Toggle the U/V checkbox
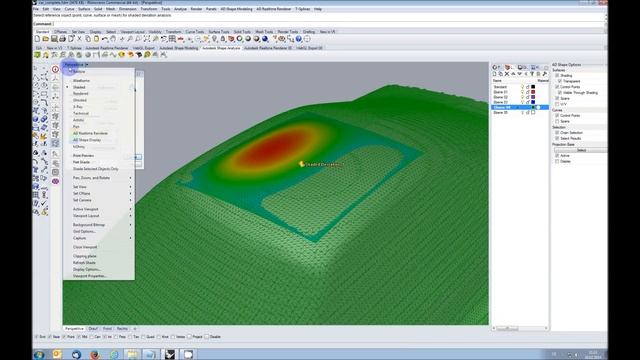The width and height of the screenshot is (640, 360). [x=557, y=104]
